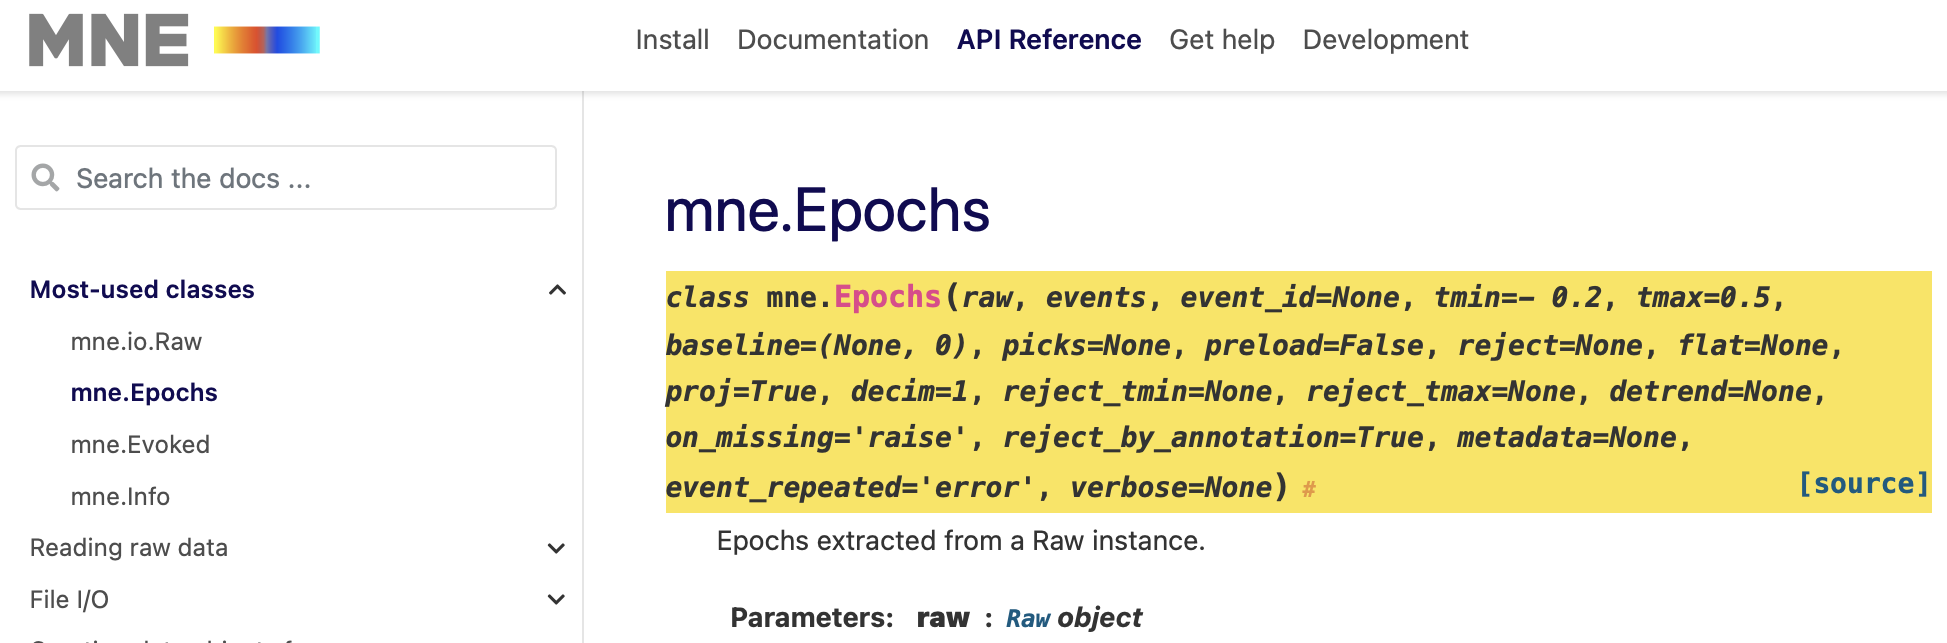Select mne.Epochs in the sidebar

144,393
